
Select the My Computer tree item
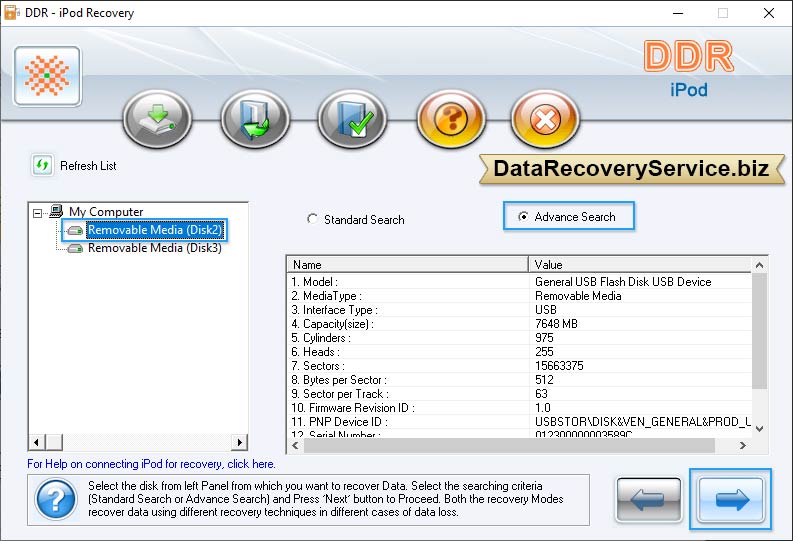[106, 211]
